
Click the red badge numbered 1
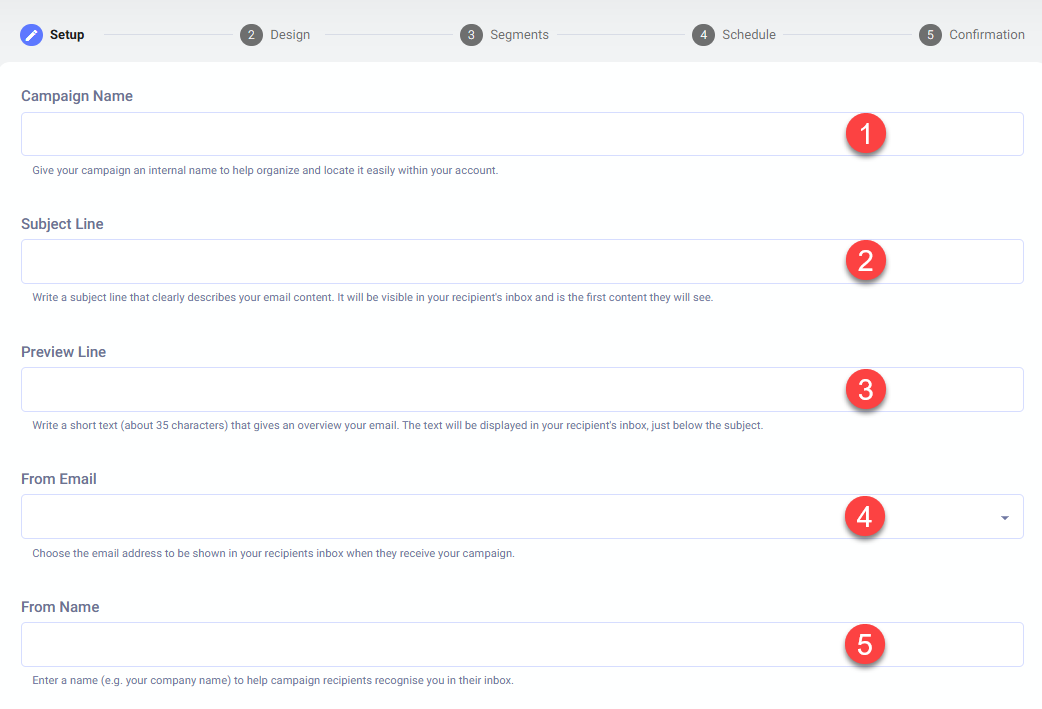tap(865, 134)
